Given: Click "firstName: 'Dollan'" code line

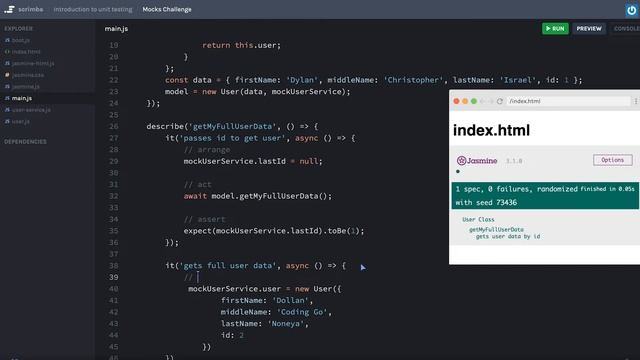Looking at the screenshot, I should click(x=267, y=300).
